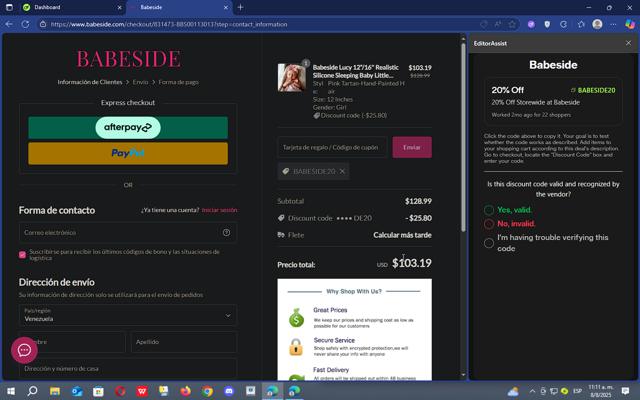The image size is (640, 400).
Task: Click the address bar URL
Action: 169,24
